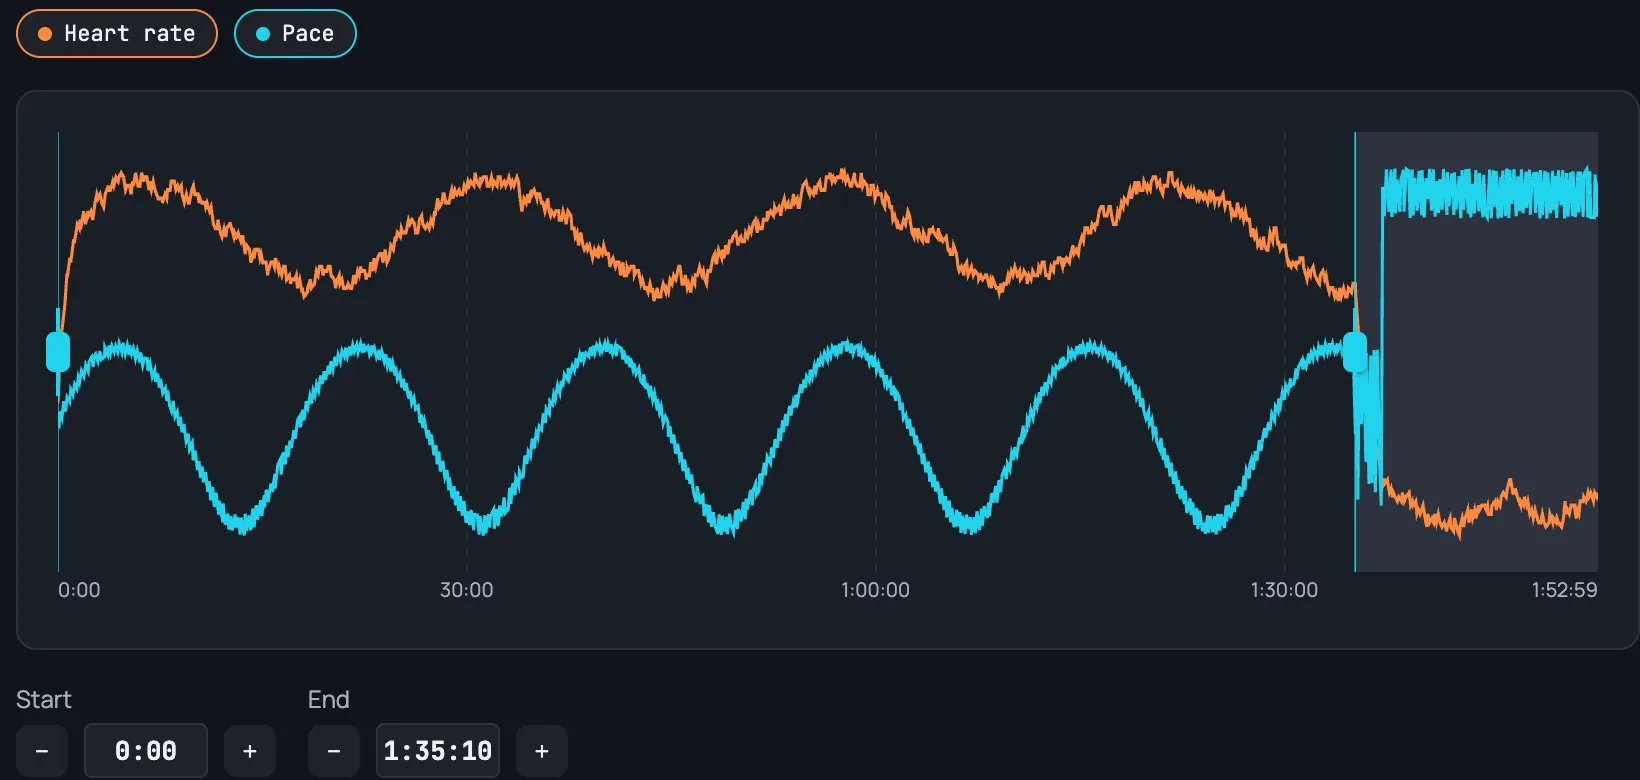Click the 1:00:00 axis label

[876, 590]
